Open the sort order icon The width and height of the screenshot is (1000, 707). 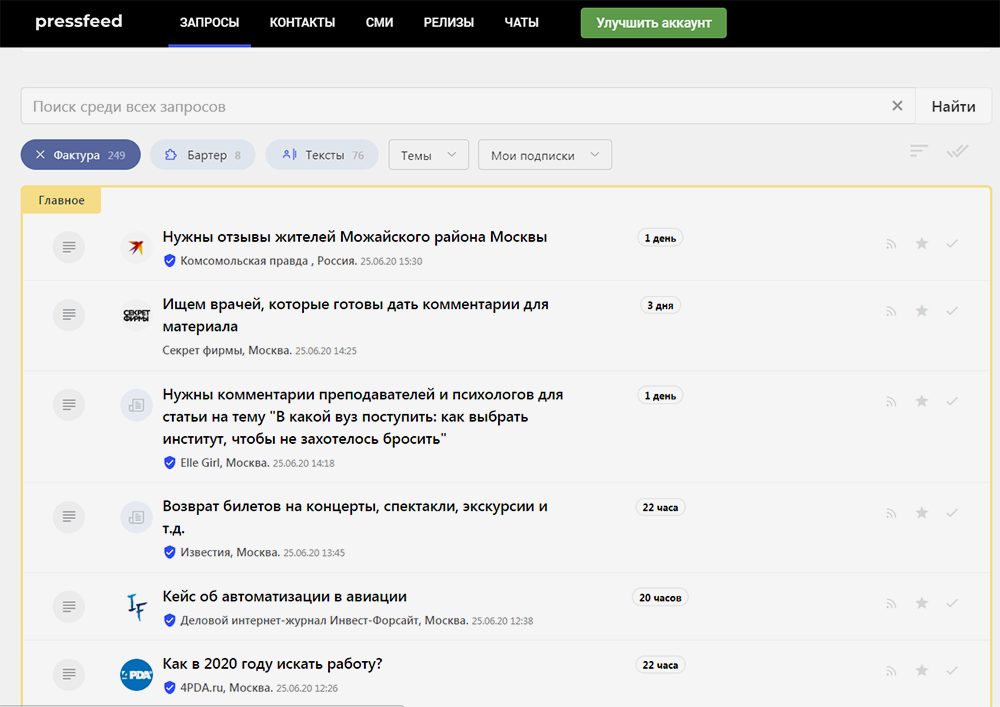(x=919, y=151)
